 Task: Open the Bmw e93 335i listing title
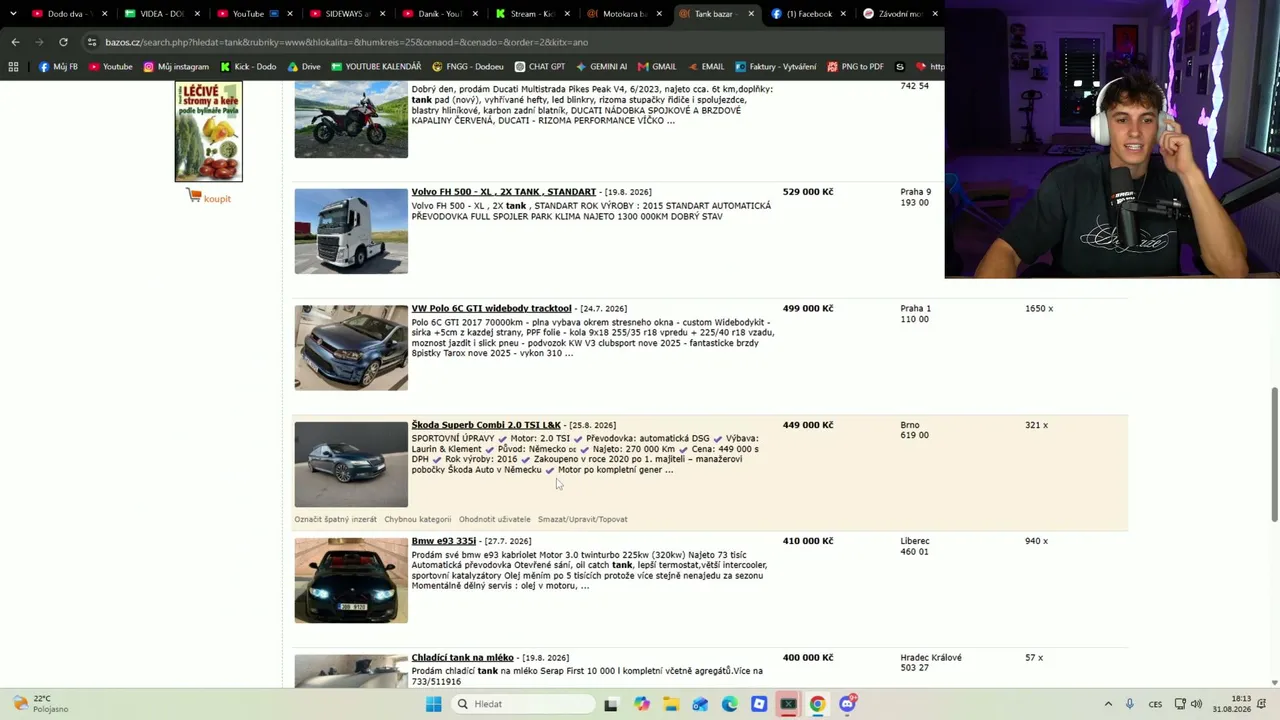[x=443, y=541]
